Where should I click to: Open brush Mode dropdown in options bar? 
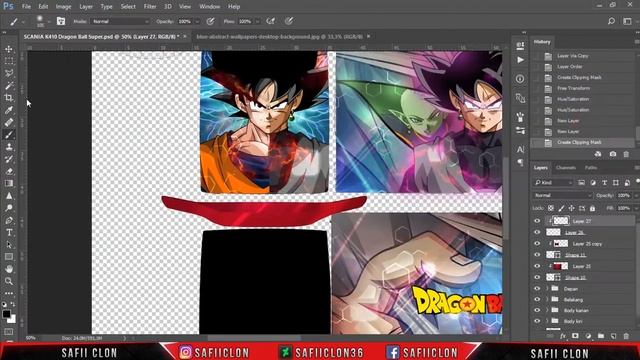point(120,21)
